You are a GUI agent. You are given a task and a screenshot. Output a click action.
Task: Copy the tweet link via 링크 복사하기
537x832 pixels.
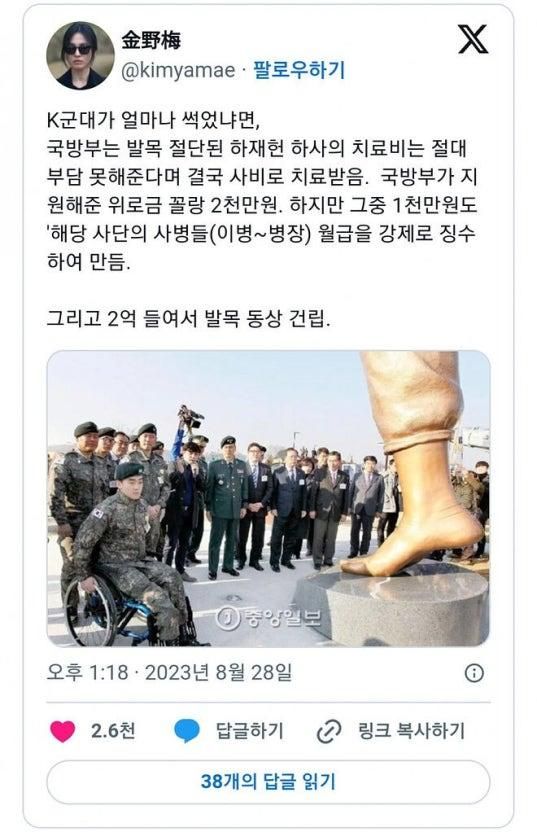click(411, 731)
